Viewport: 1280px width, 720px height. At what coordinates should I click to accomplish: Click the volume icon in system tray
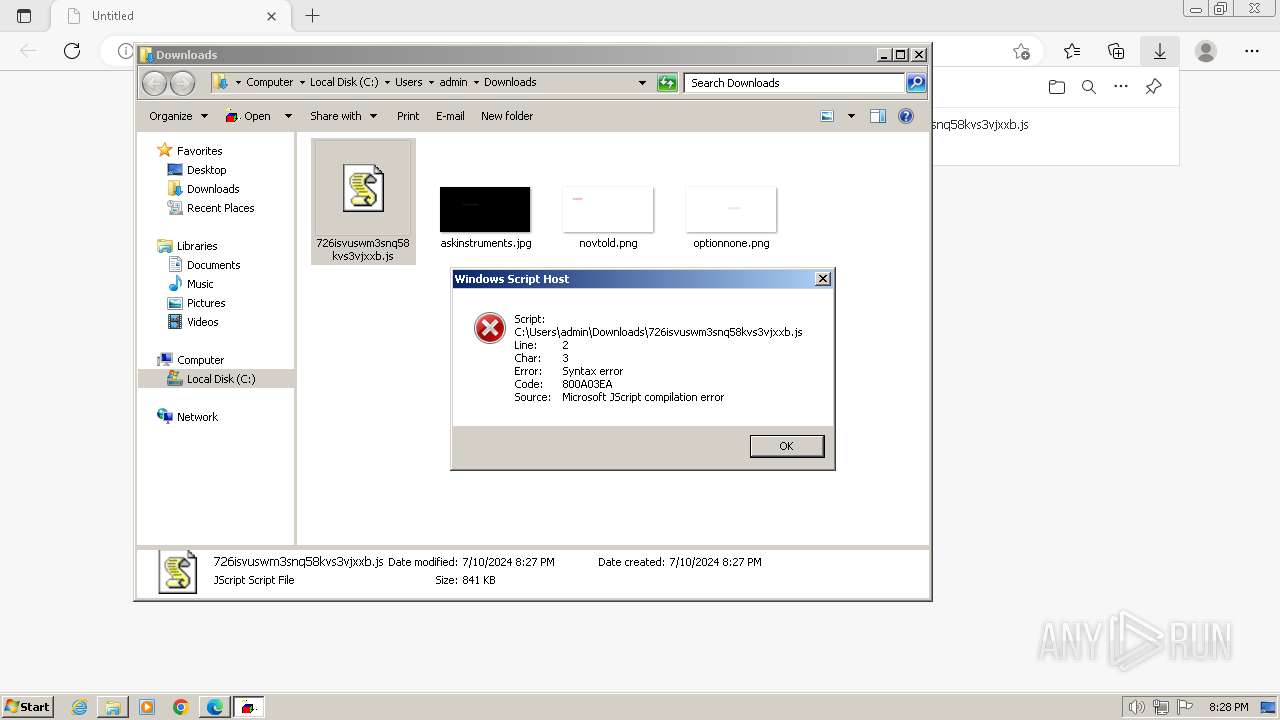coord(1137,707)
